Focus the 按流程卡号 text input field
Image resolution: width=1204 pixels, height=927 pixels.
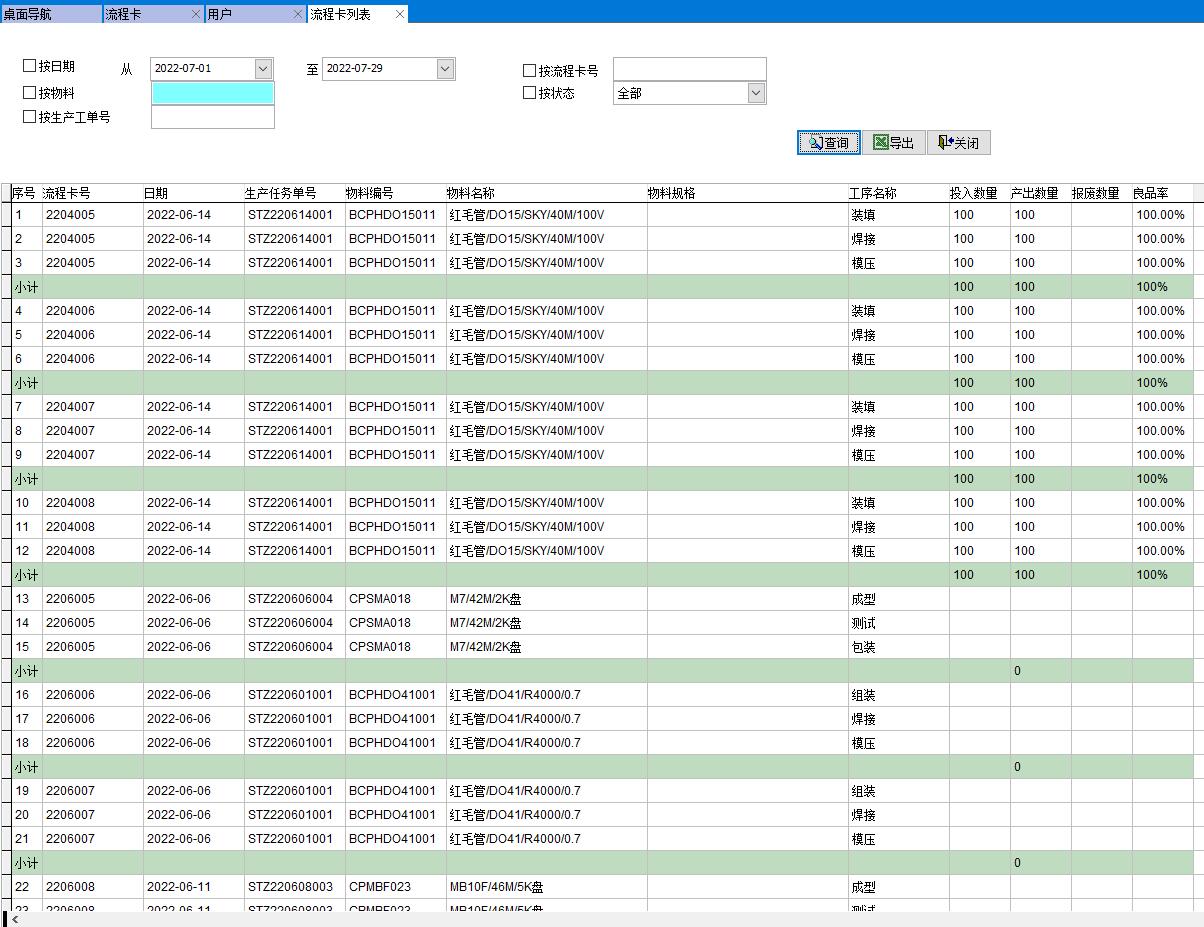pos(689,69)
